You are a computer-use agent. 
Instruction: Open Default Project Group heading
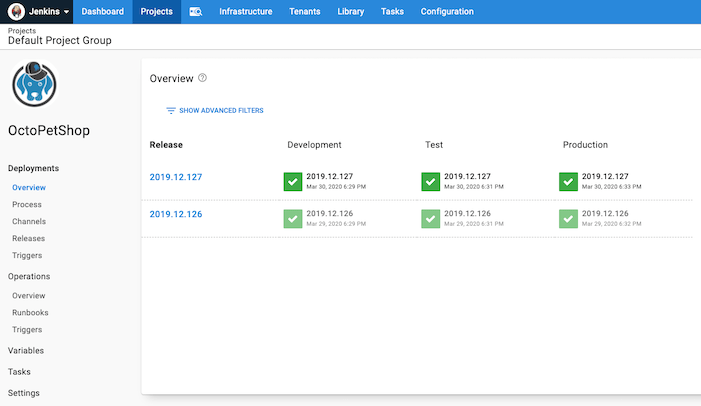(x=59, y=40)
